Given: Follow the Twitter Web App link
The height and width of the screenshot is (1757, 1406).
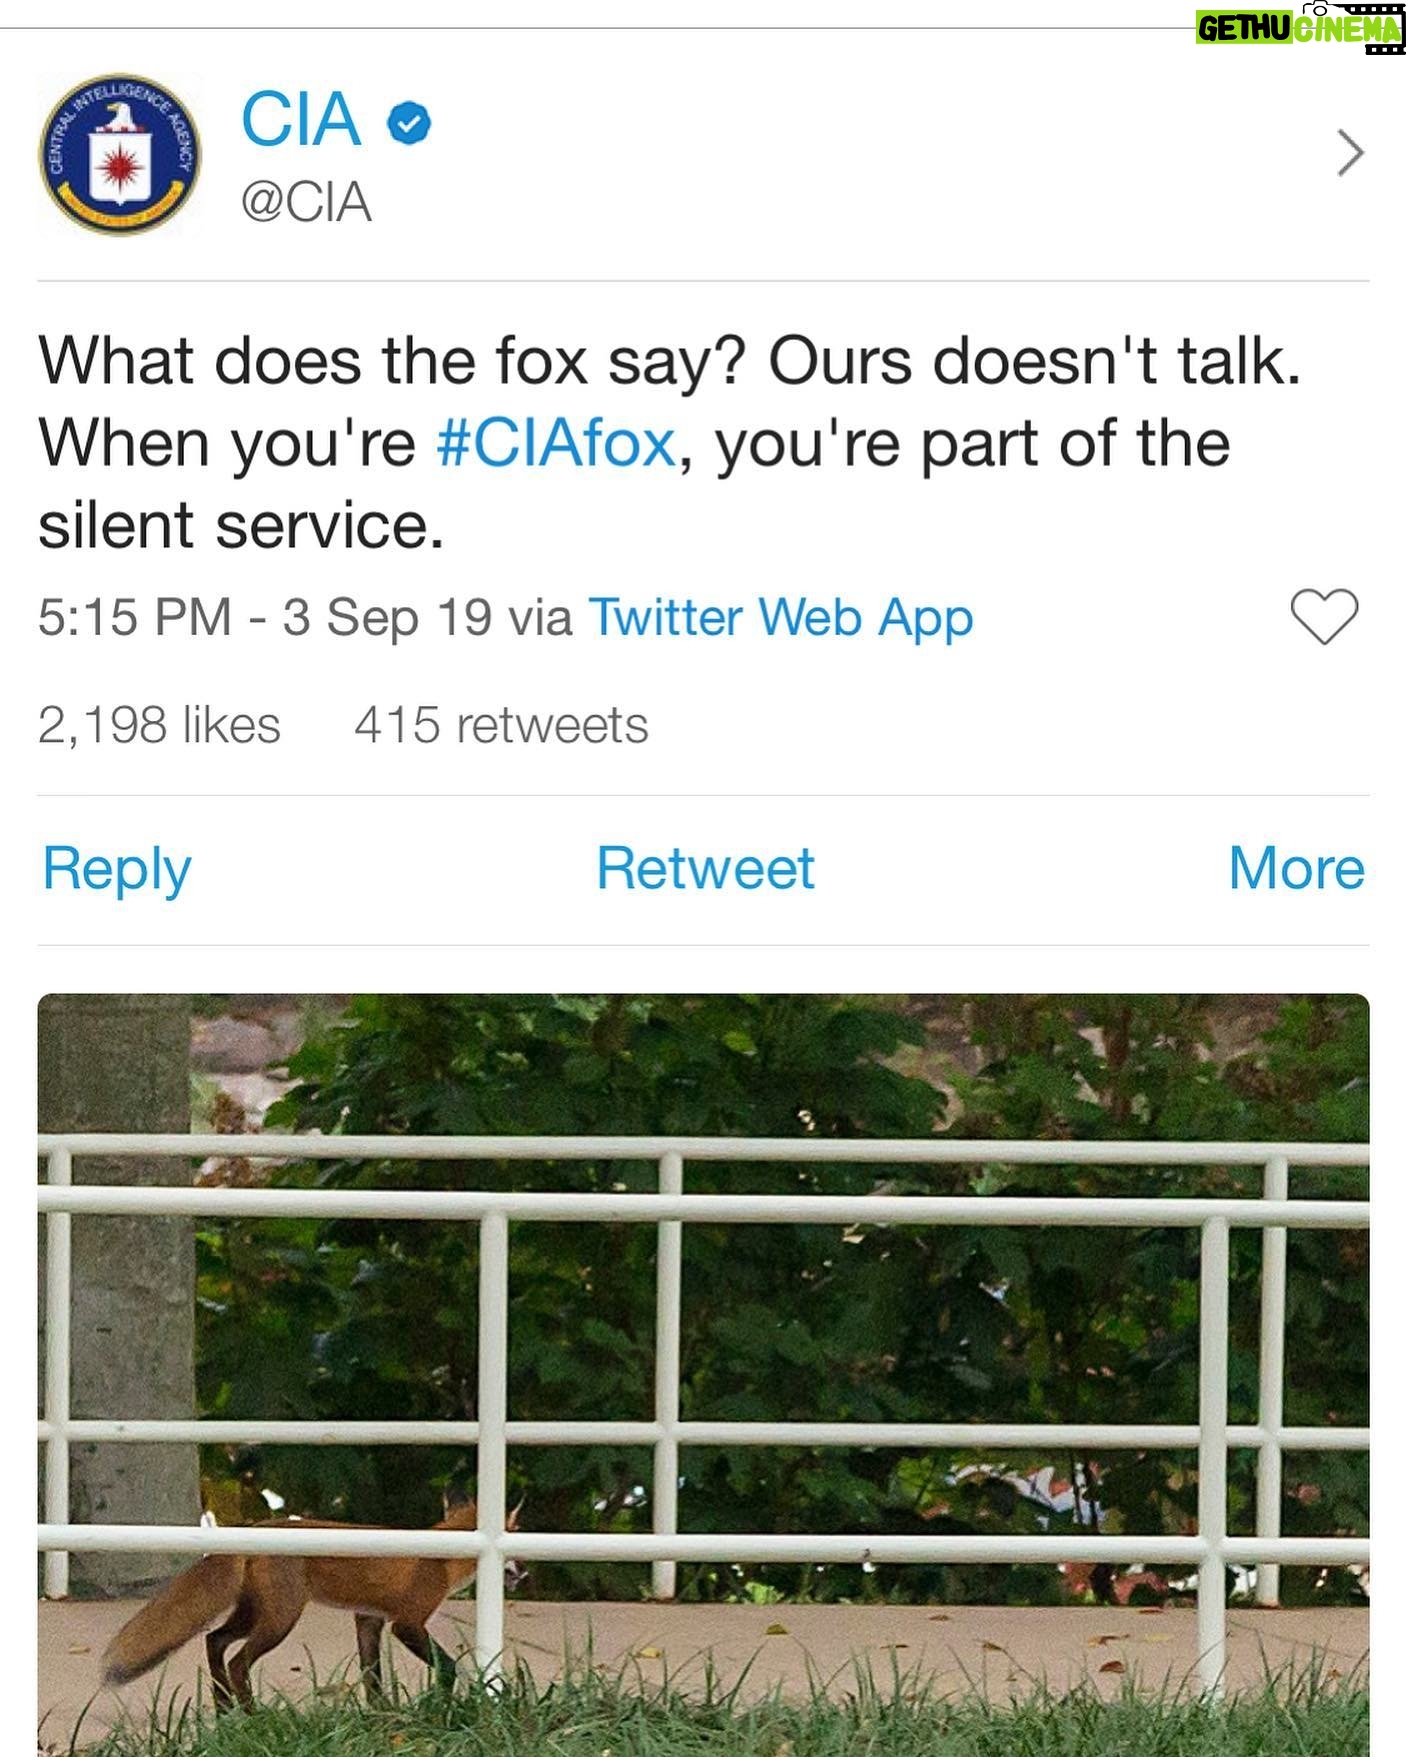Looking at the screenshot, I should point(780,617).
